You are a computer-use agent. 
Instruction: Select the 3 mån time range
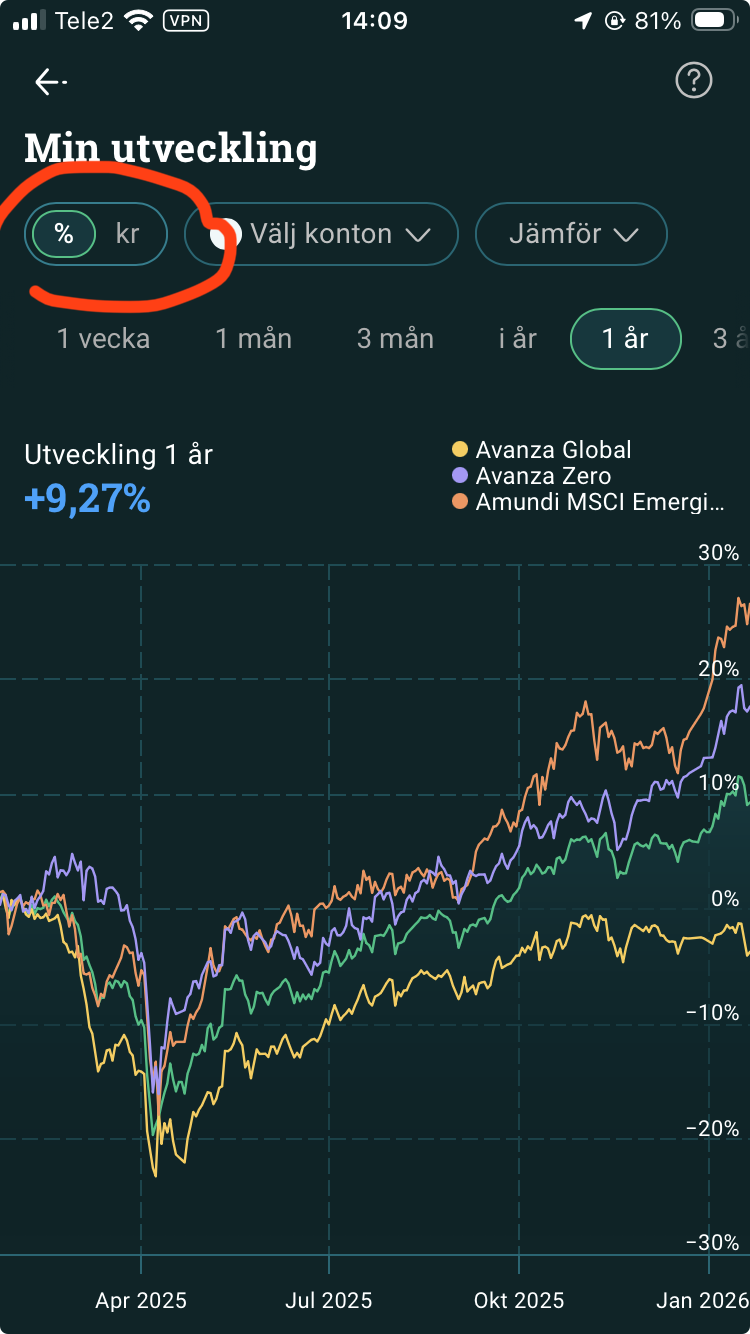pyautogui.click(x=395, y=339)
